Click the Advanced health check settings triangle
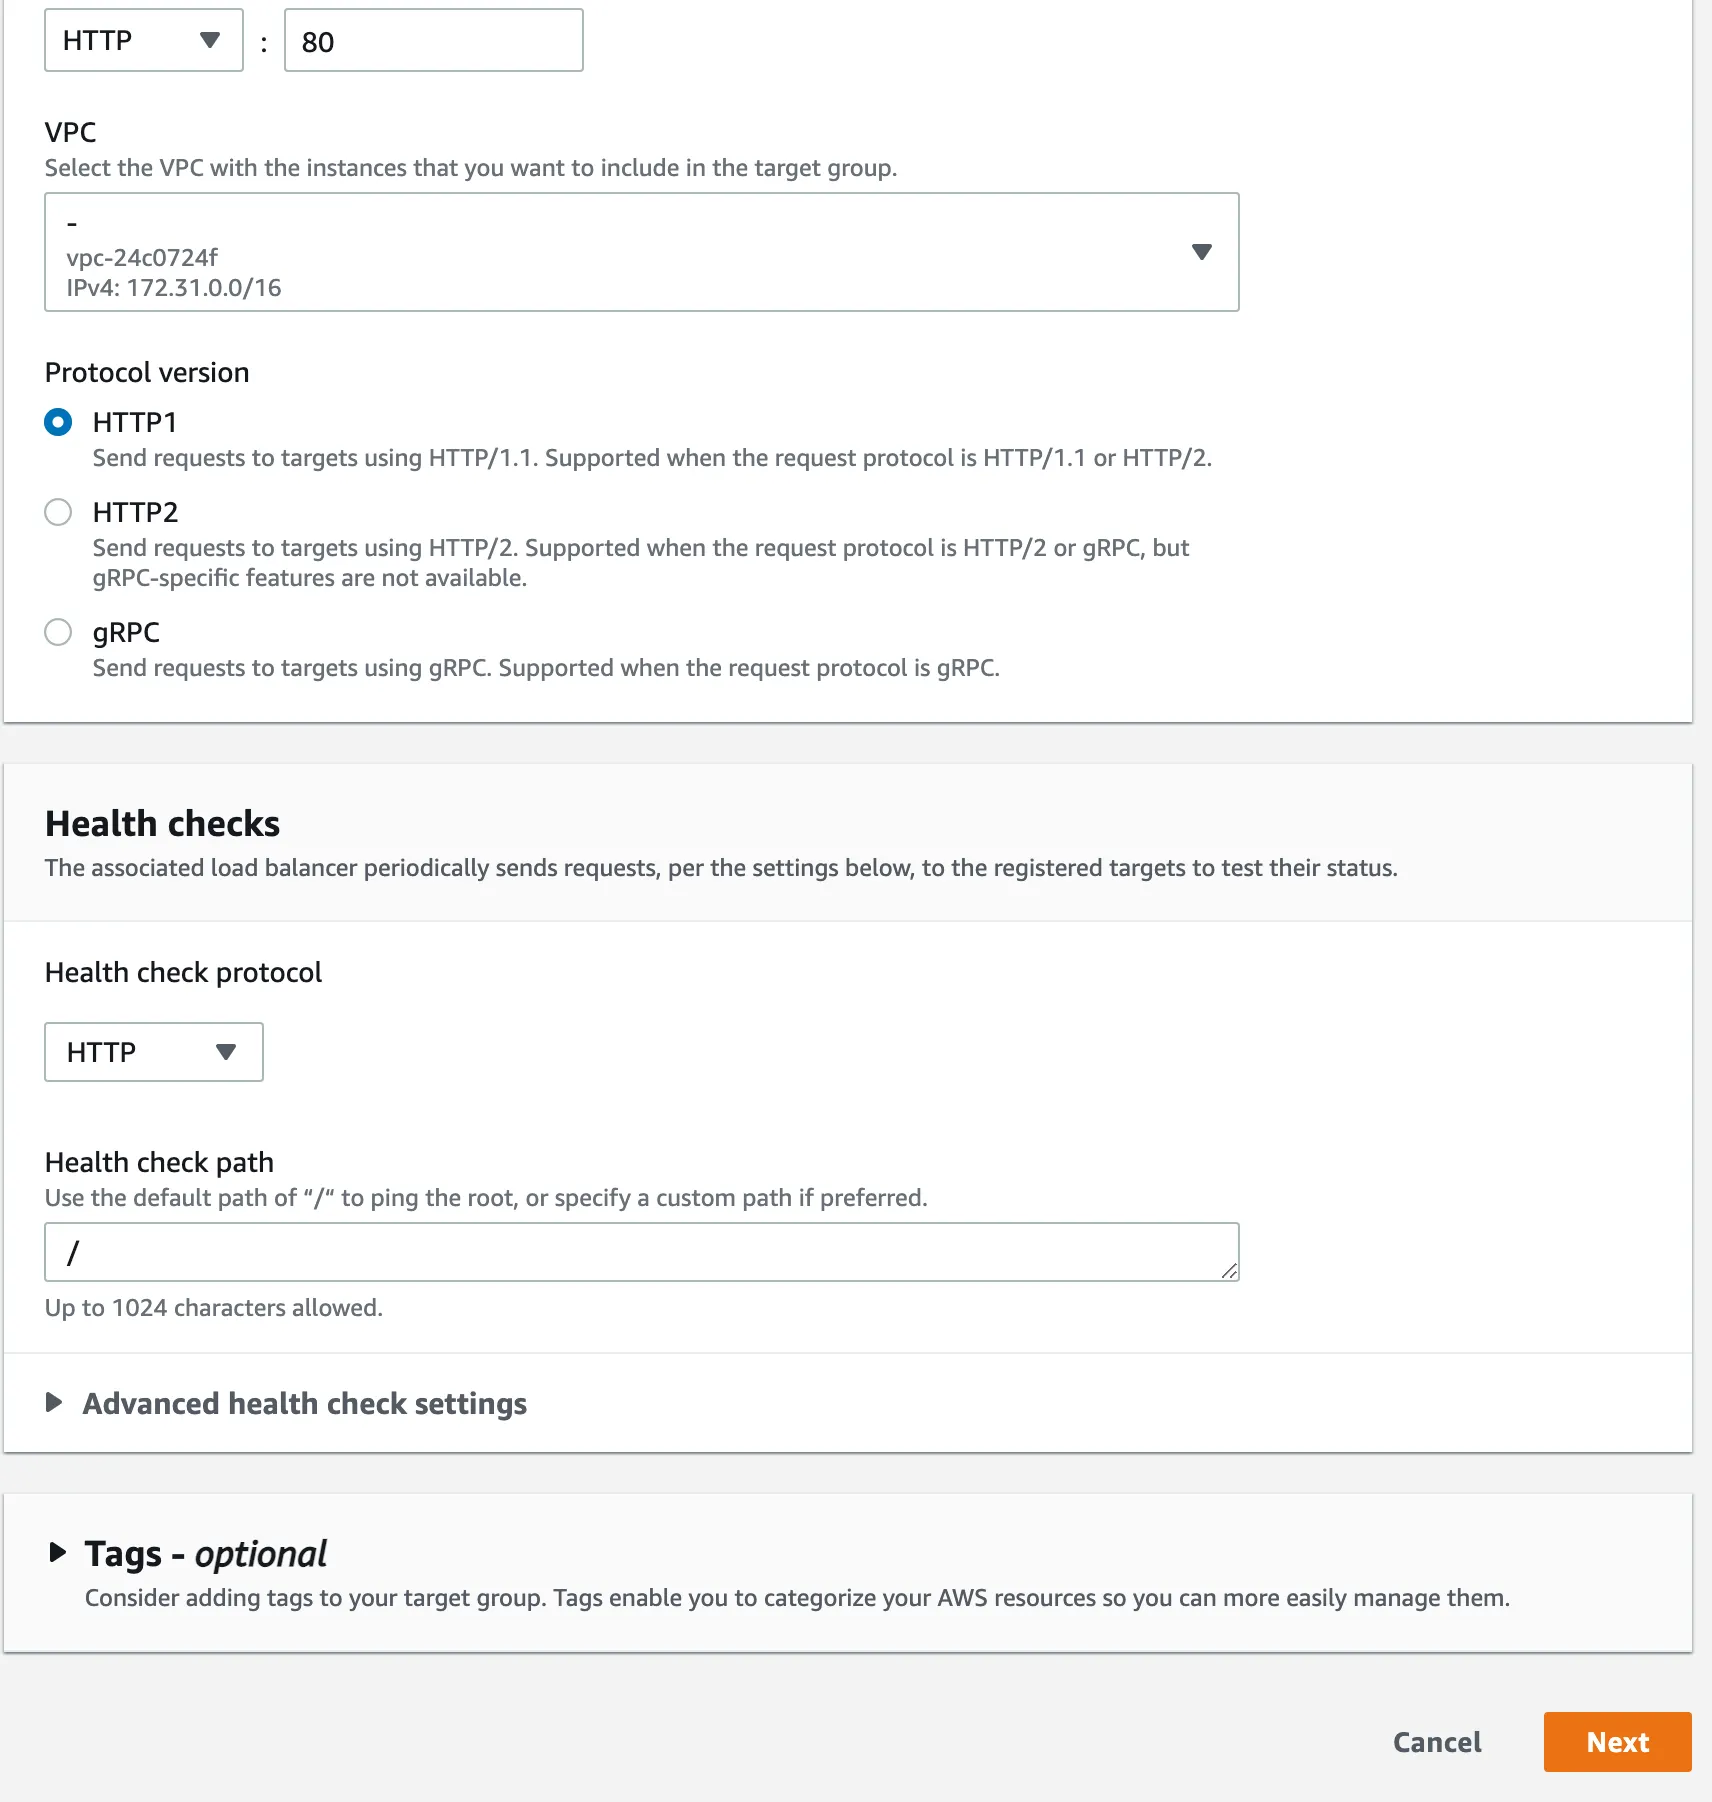This screenshot has width=1712, height=1802. click(54, 1403)
